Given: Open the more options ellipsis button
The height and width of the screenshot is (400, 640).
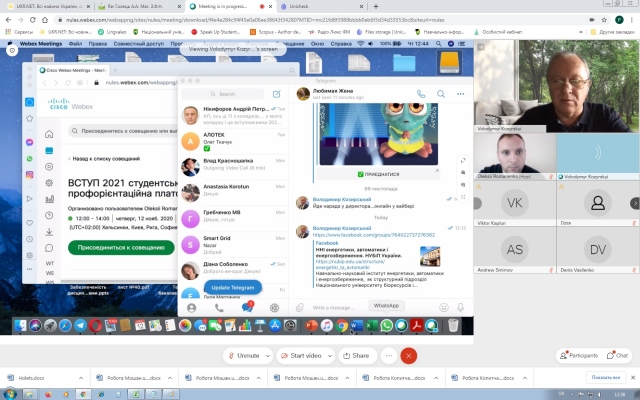Looking at the screenshot, I should pos(389,356).
